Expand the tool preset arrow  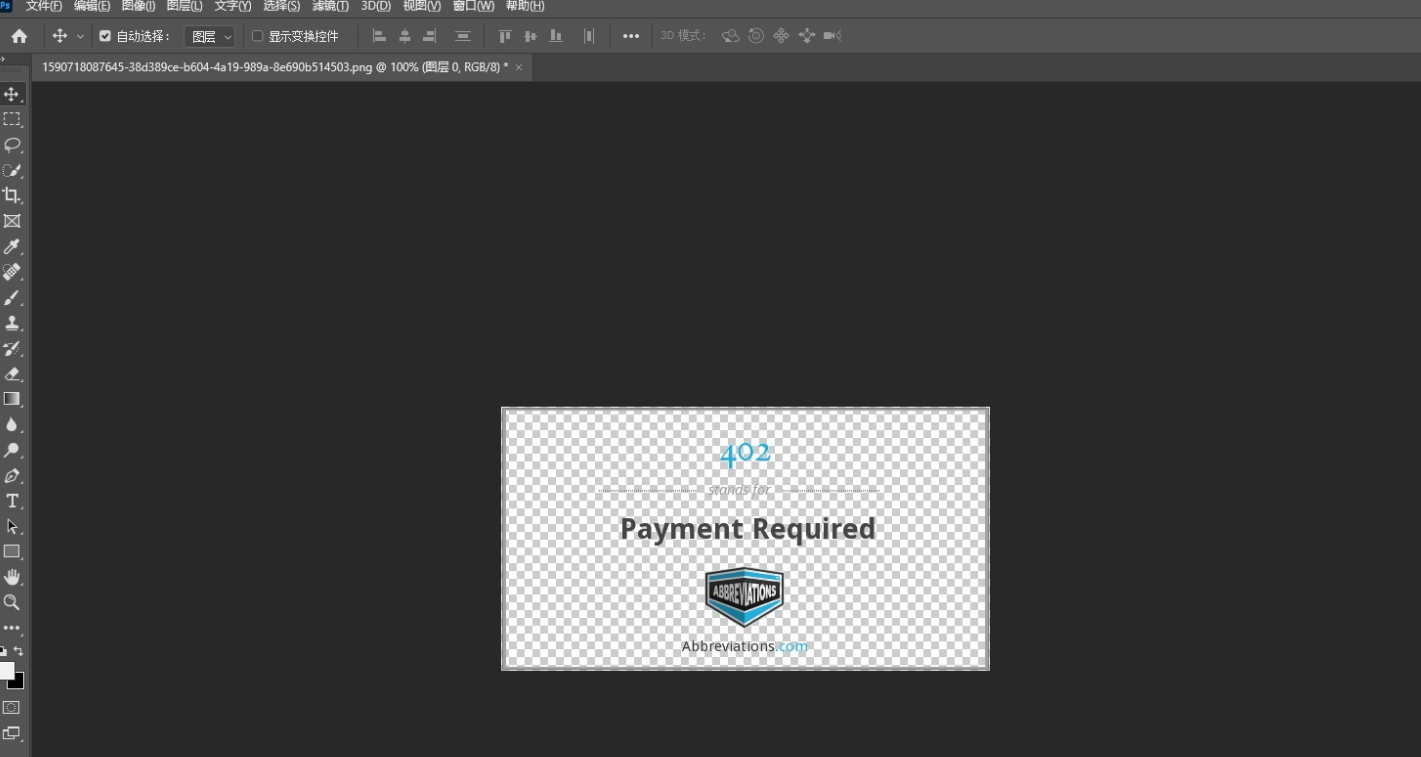[80, 36]
